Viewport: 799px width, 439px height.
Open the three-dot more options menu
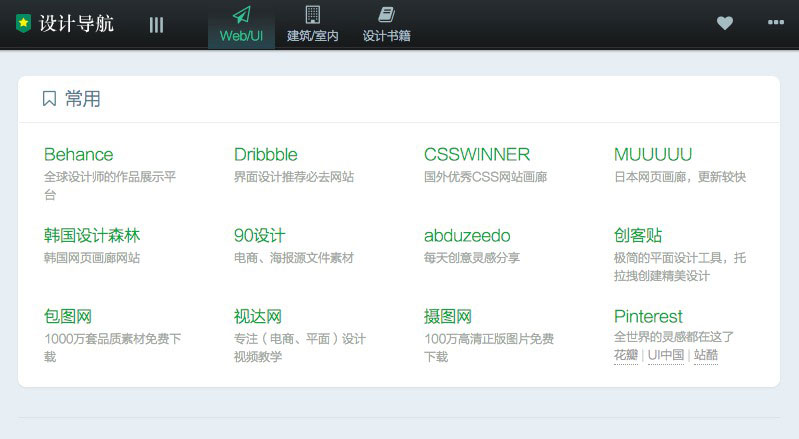[x=775, y=23]
